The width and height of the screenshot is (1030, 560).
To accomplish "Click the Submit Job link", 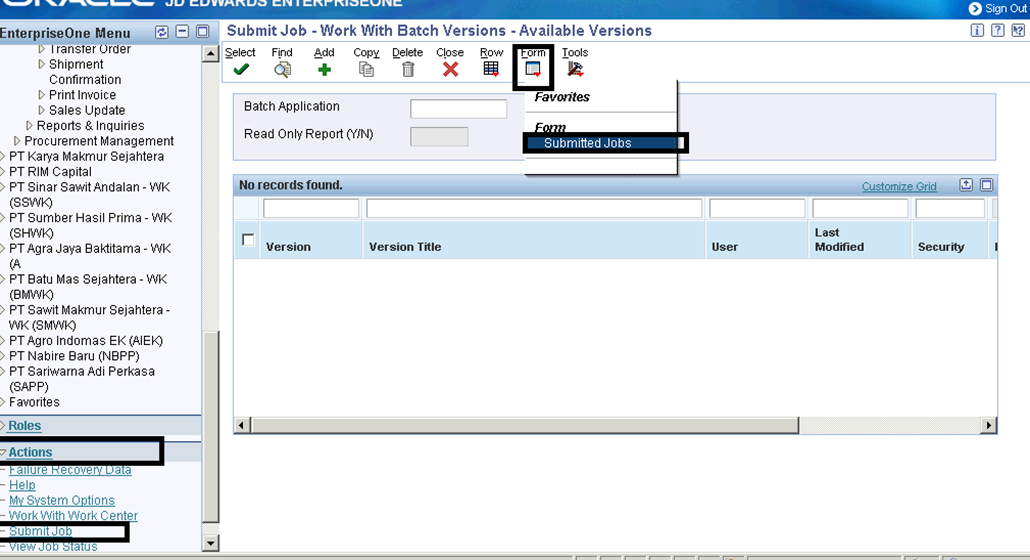I will point(41,531).
